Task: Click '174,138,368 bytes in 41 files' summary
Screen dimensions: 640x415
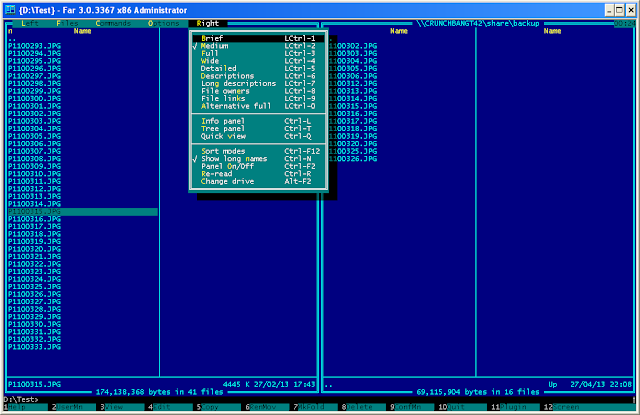Action: (x=160, y=392)
